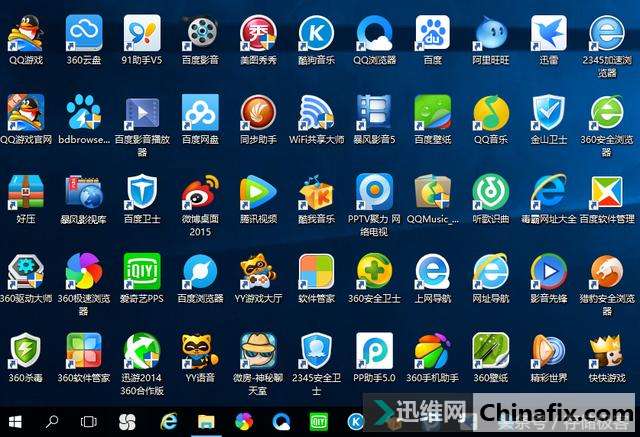Open 360安全浏览器 shortcut
Image resolution: width=640 pixels, height=437 pixels.
click(x=607, y=112)
